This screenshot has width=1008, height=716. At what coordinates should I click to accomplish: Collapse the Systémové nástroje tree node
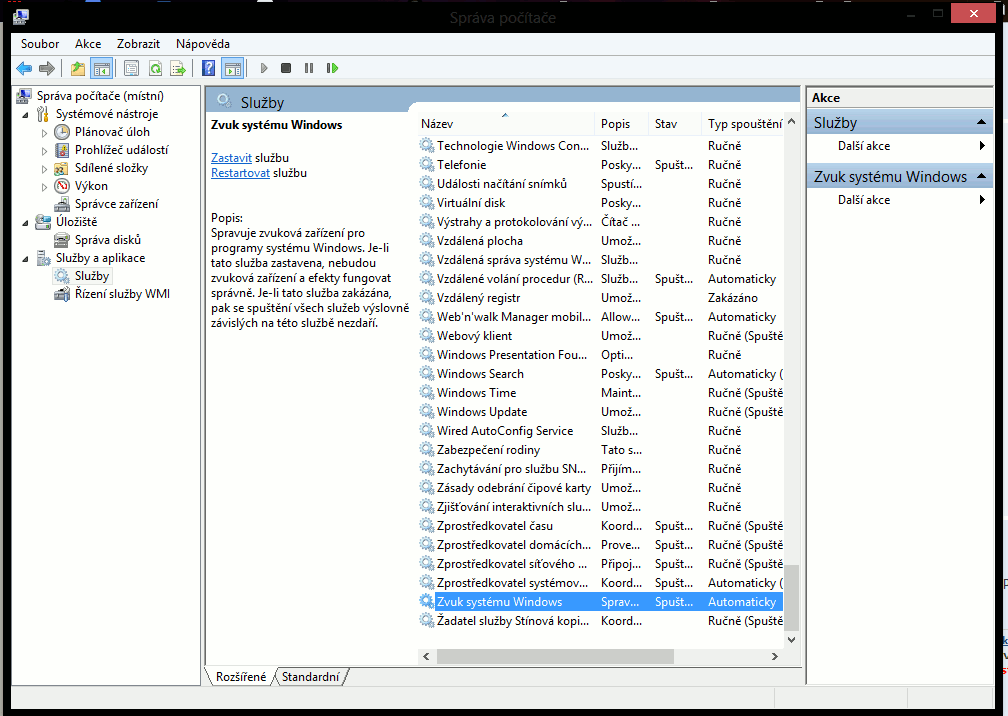(25, 114)
